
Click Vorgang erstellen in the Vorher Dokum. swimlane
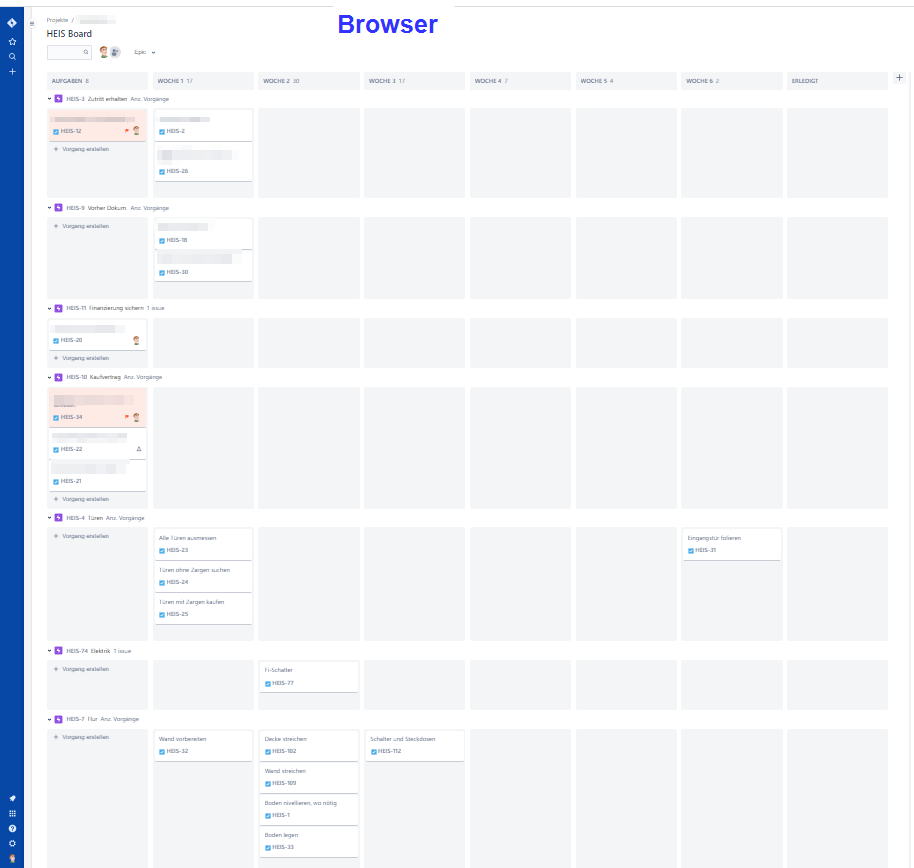(82, 226)
